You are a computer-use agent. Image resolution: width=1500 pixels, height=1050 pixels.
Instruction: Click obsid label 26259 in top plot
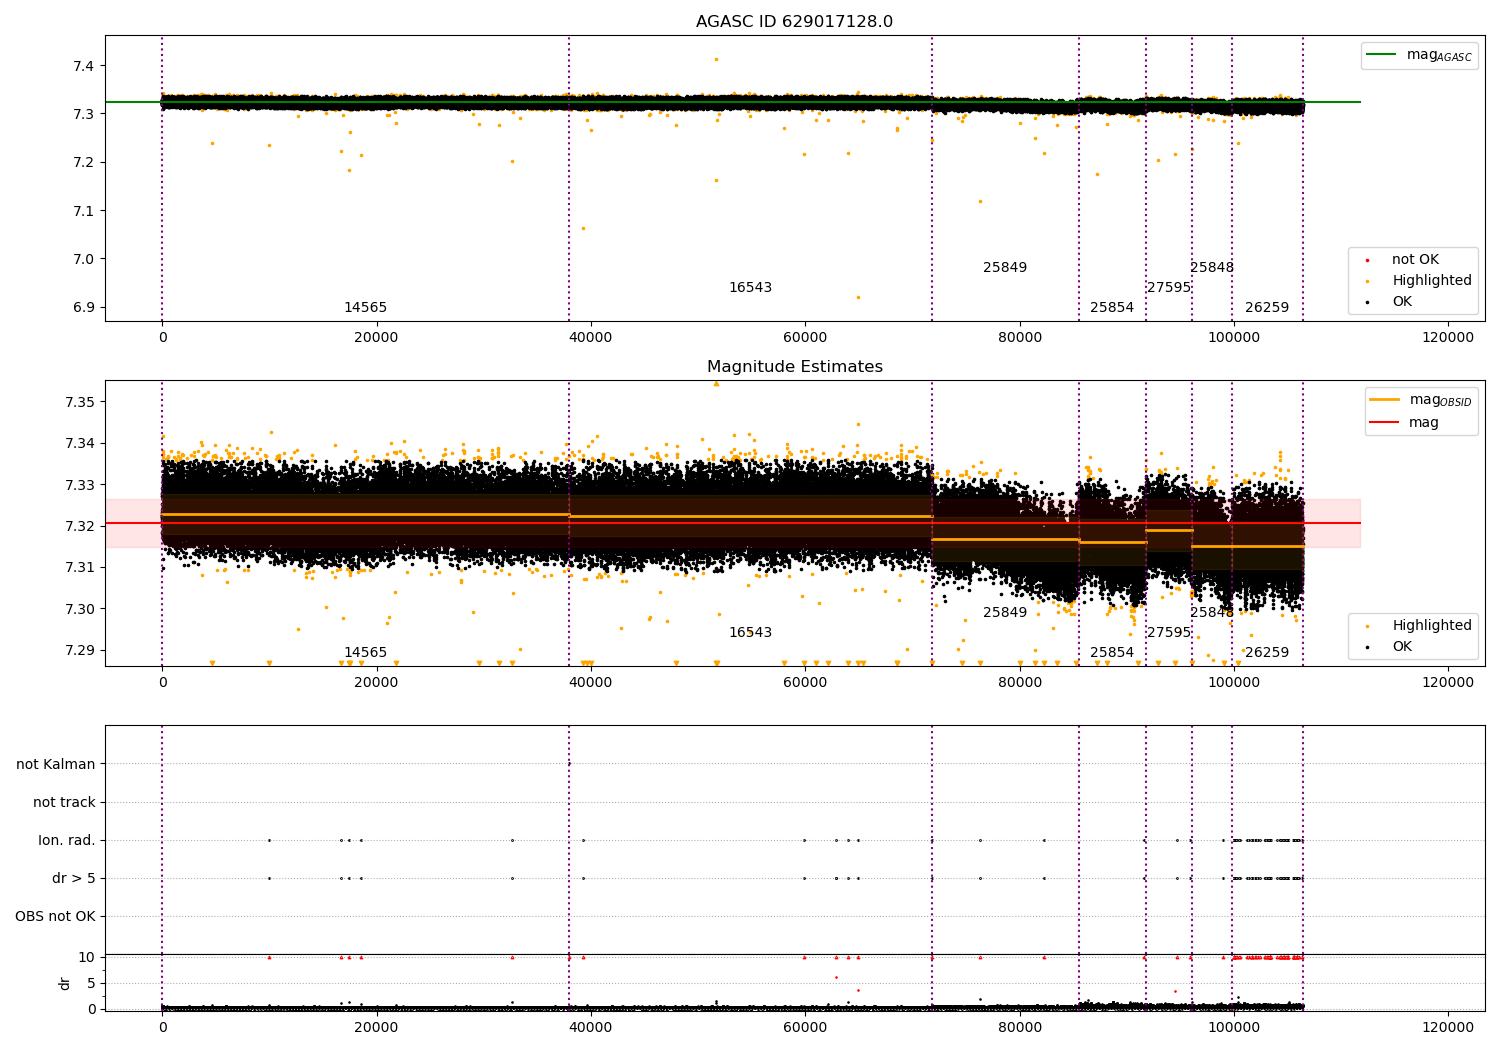click(x=1267, y=308)
